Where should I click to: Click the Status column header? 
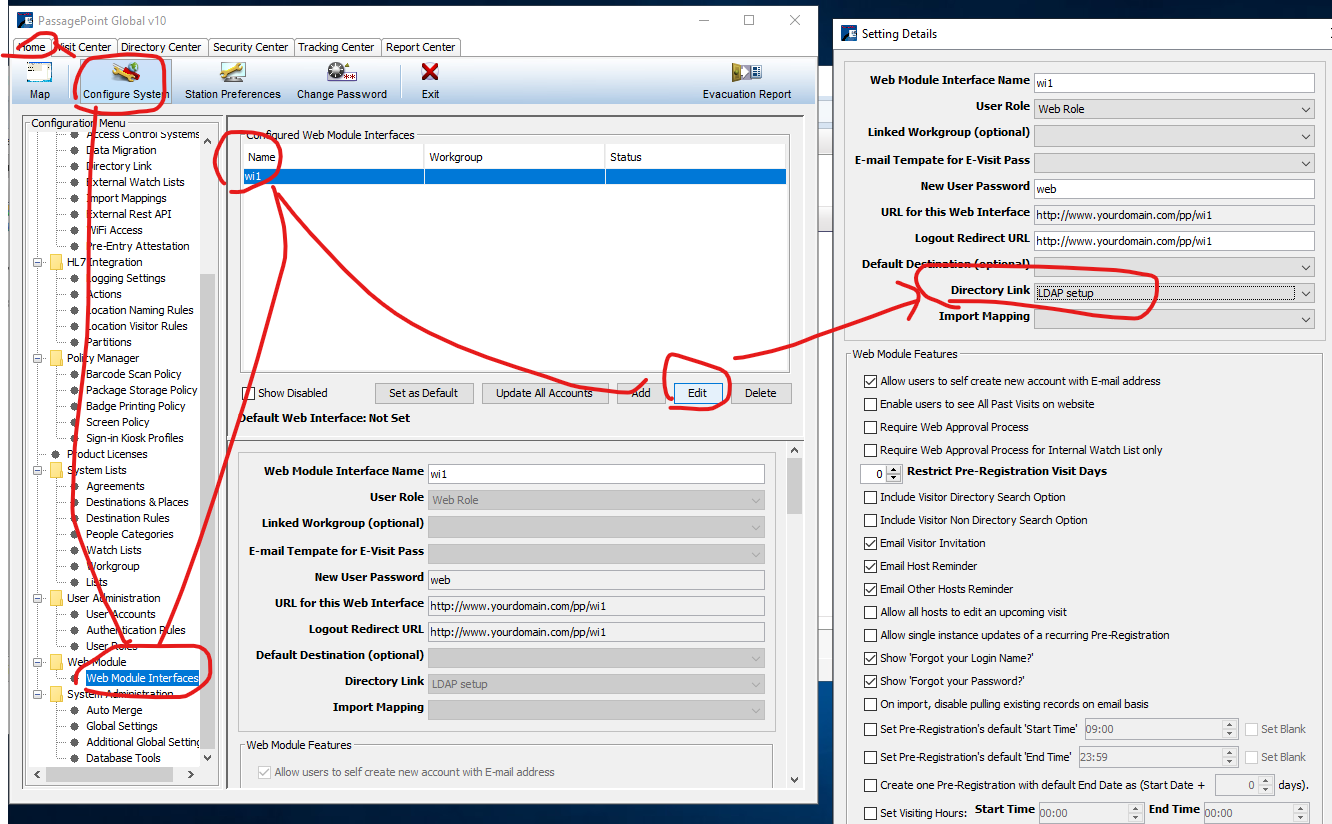tap(696, 157)
